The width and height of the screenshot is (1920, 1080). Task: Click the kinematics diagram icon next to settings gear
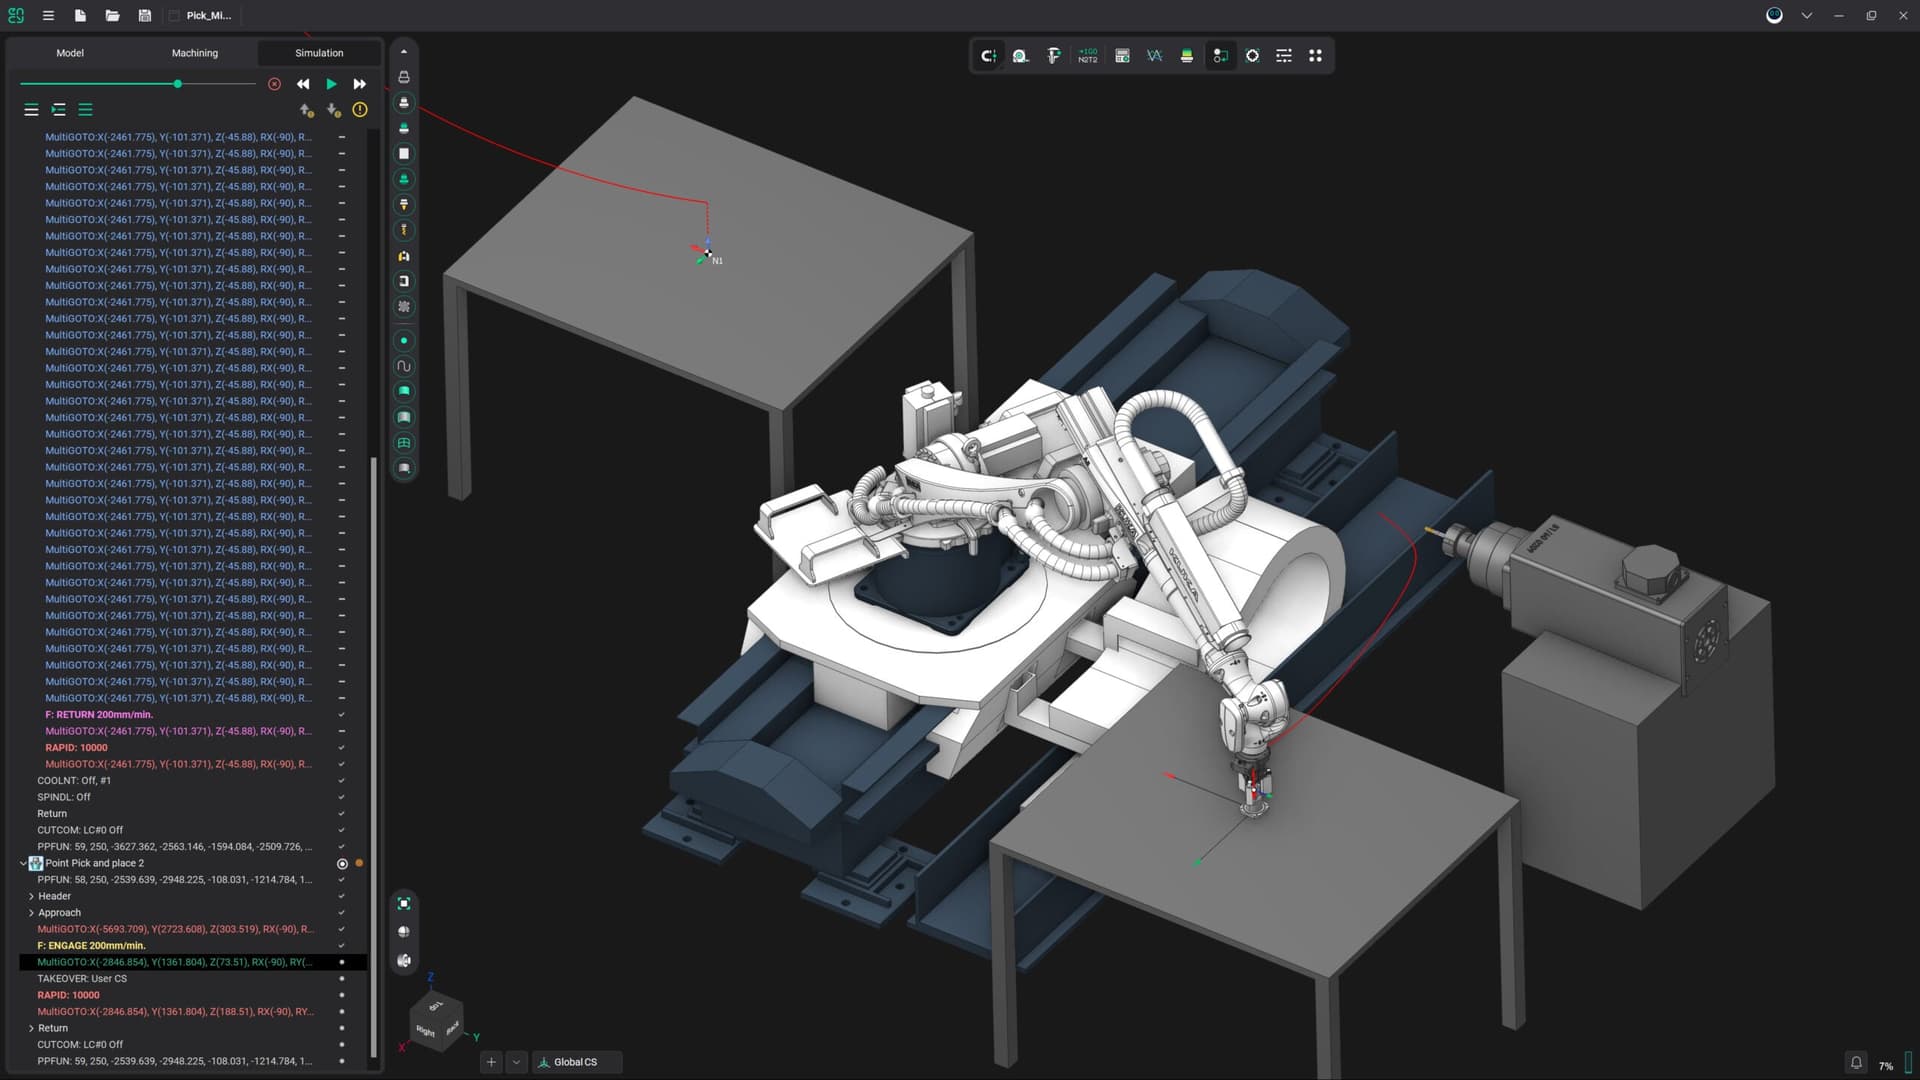pos(1220,56)
